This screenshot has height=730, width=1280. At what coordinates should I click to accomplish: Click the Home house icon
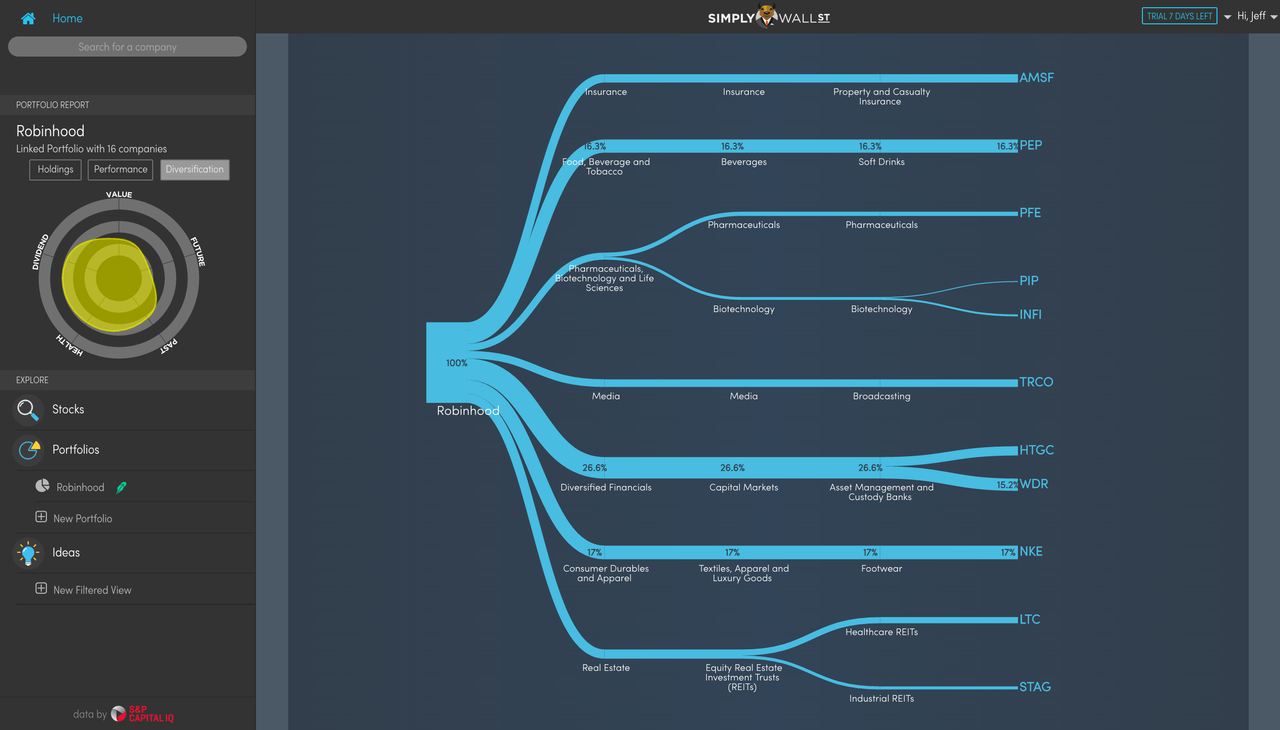pos(28,18)
